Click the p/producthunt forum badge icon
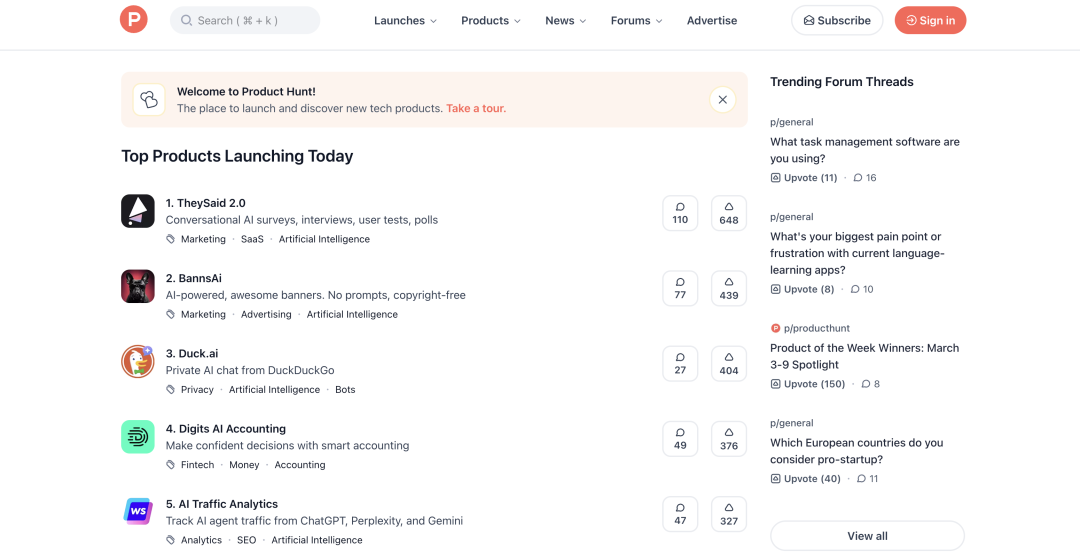Image resolution: width=1080 pixels, height=558 pixels. coord(775,329)
